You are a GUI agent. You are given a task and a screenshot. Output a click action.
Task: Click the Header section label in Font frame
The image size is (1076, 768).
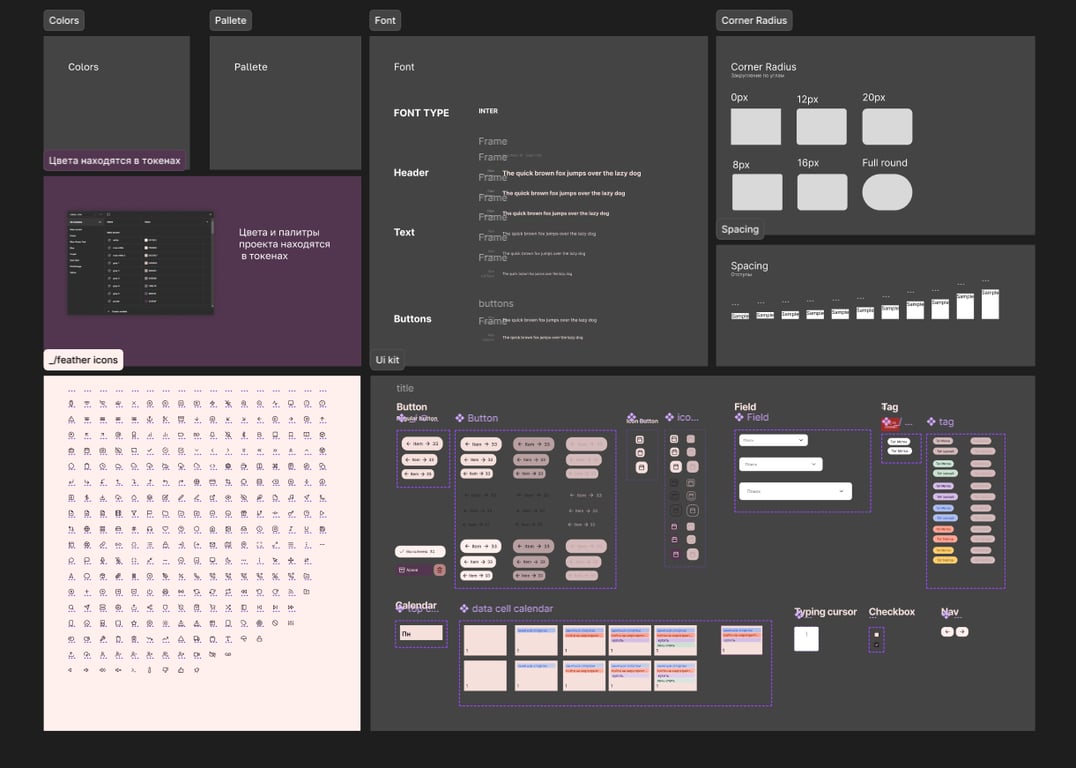(x=411, y=172)
